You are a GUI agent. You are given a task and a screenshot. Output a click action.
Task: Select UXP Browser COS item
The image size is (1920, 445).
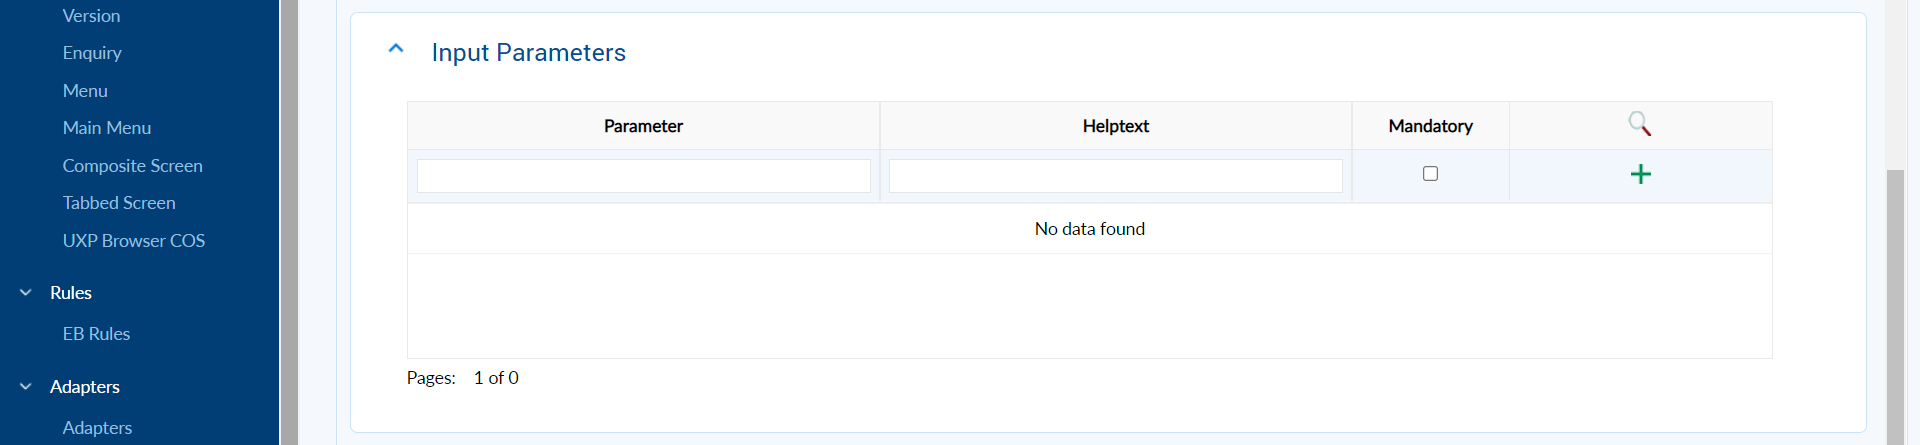(x=133, y=241)
